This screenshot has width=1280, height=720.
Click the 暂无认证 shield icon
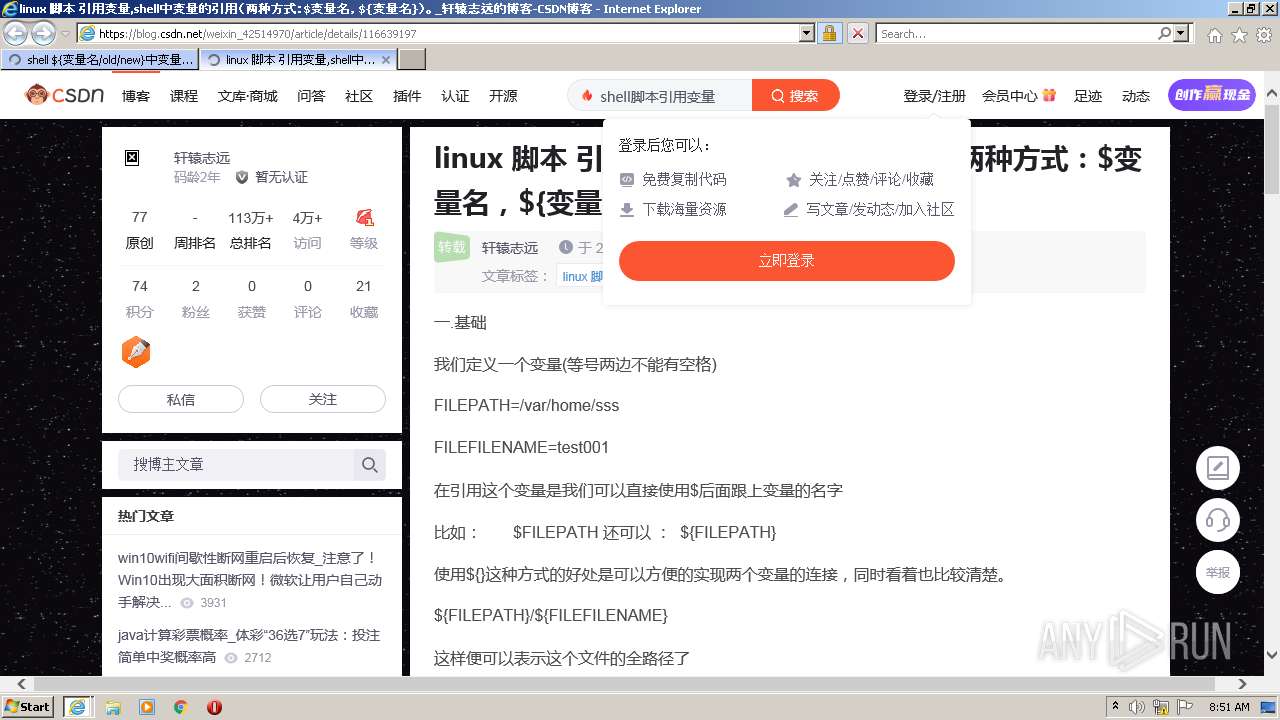coord(242,177)
